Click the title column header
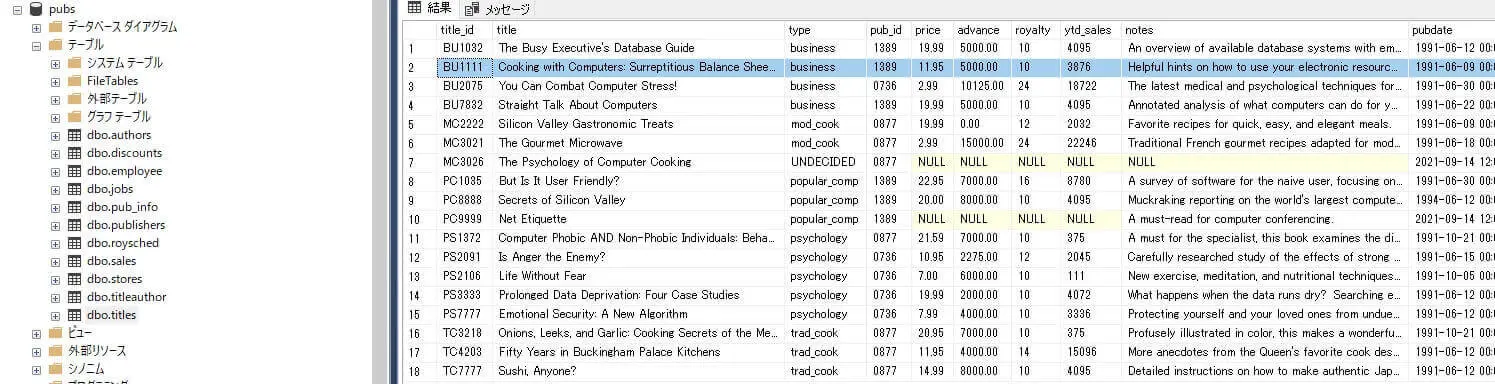 tap(639, 30)
